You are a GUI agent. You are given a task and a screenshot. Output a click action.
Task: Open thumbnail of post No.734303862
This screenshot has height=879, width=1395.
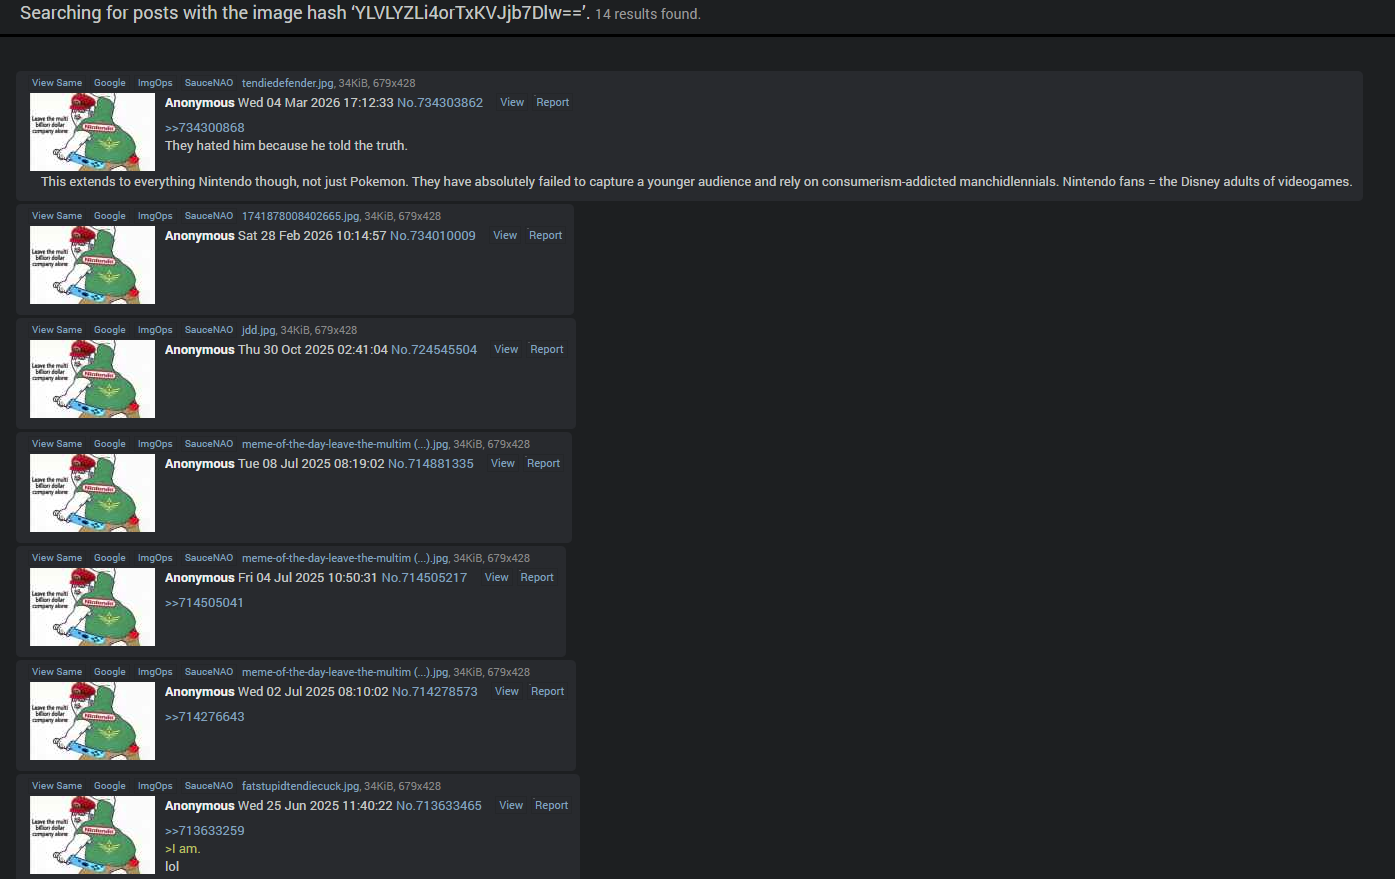coord(92,132)
